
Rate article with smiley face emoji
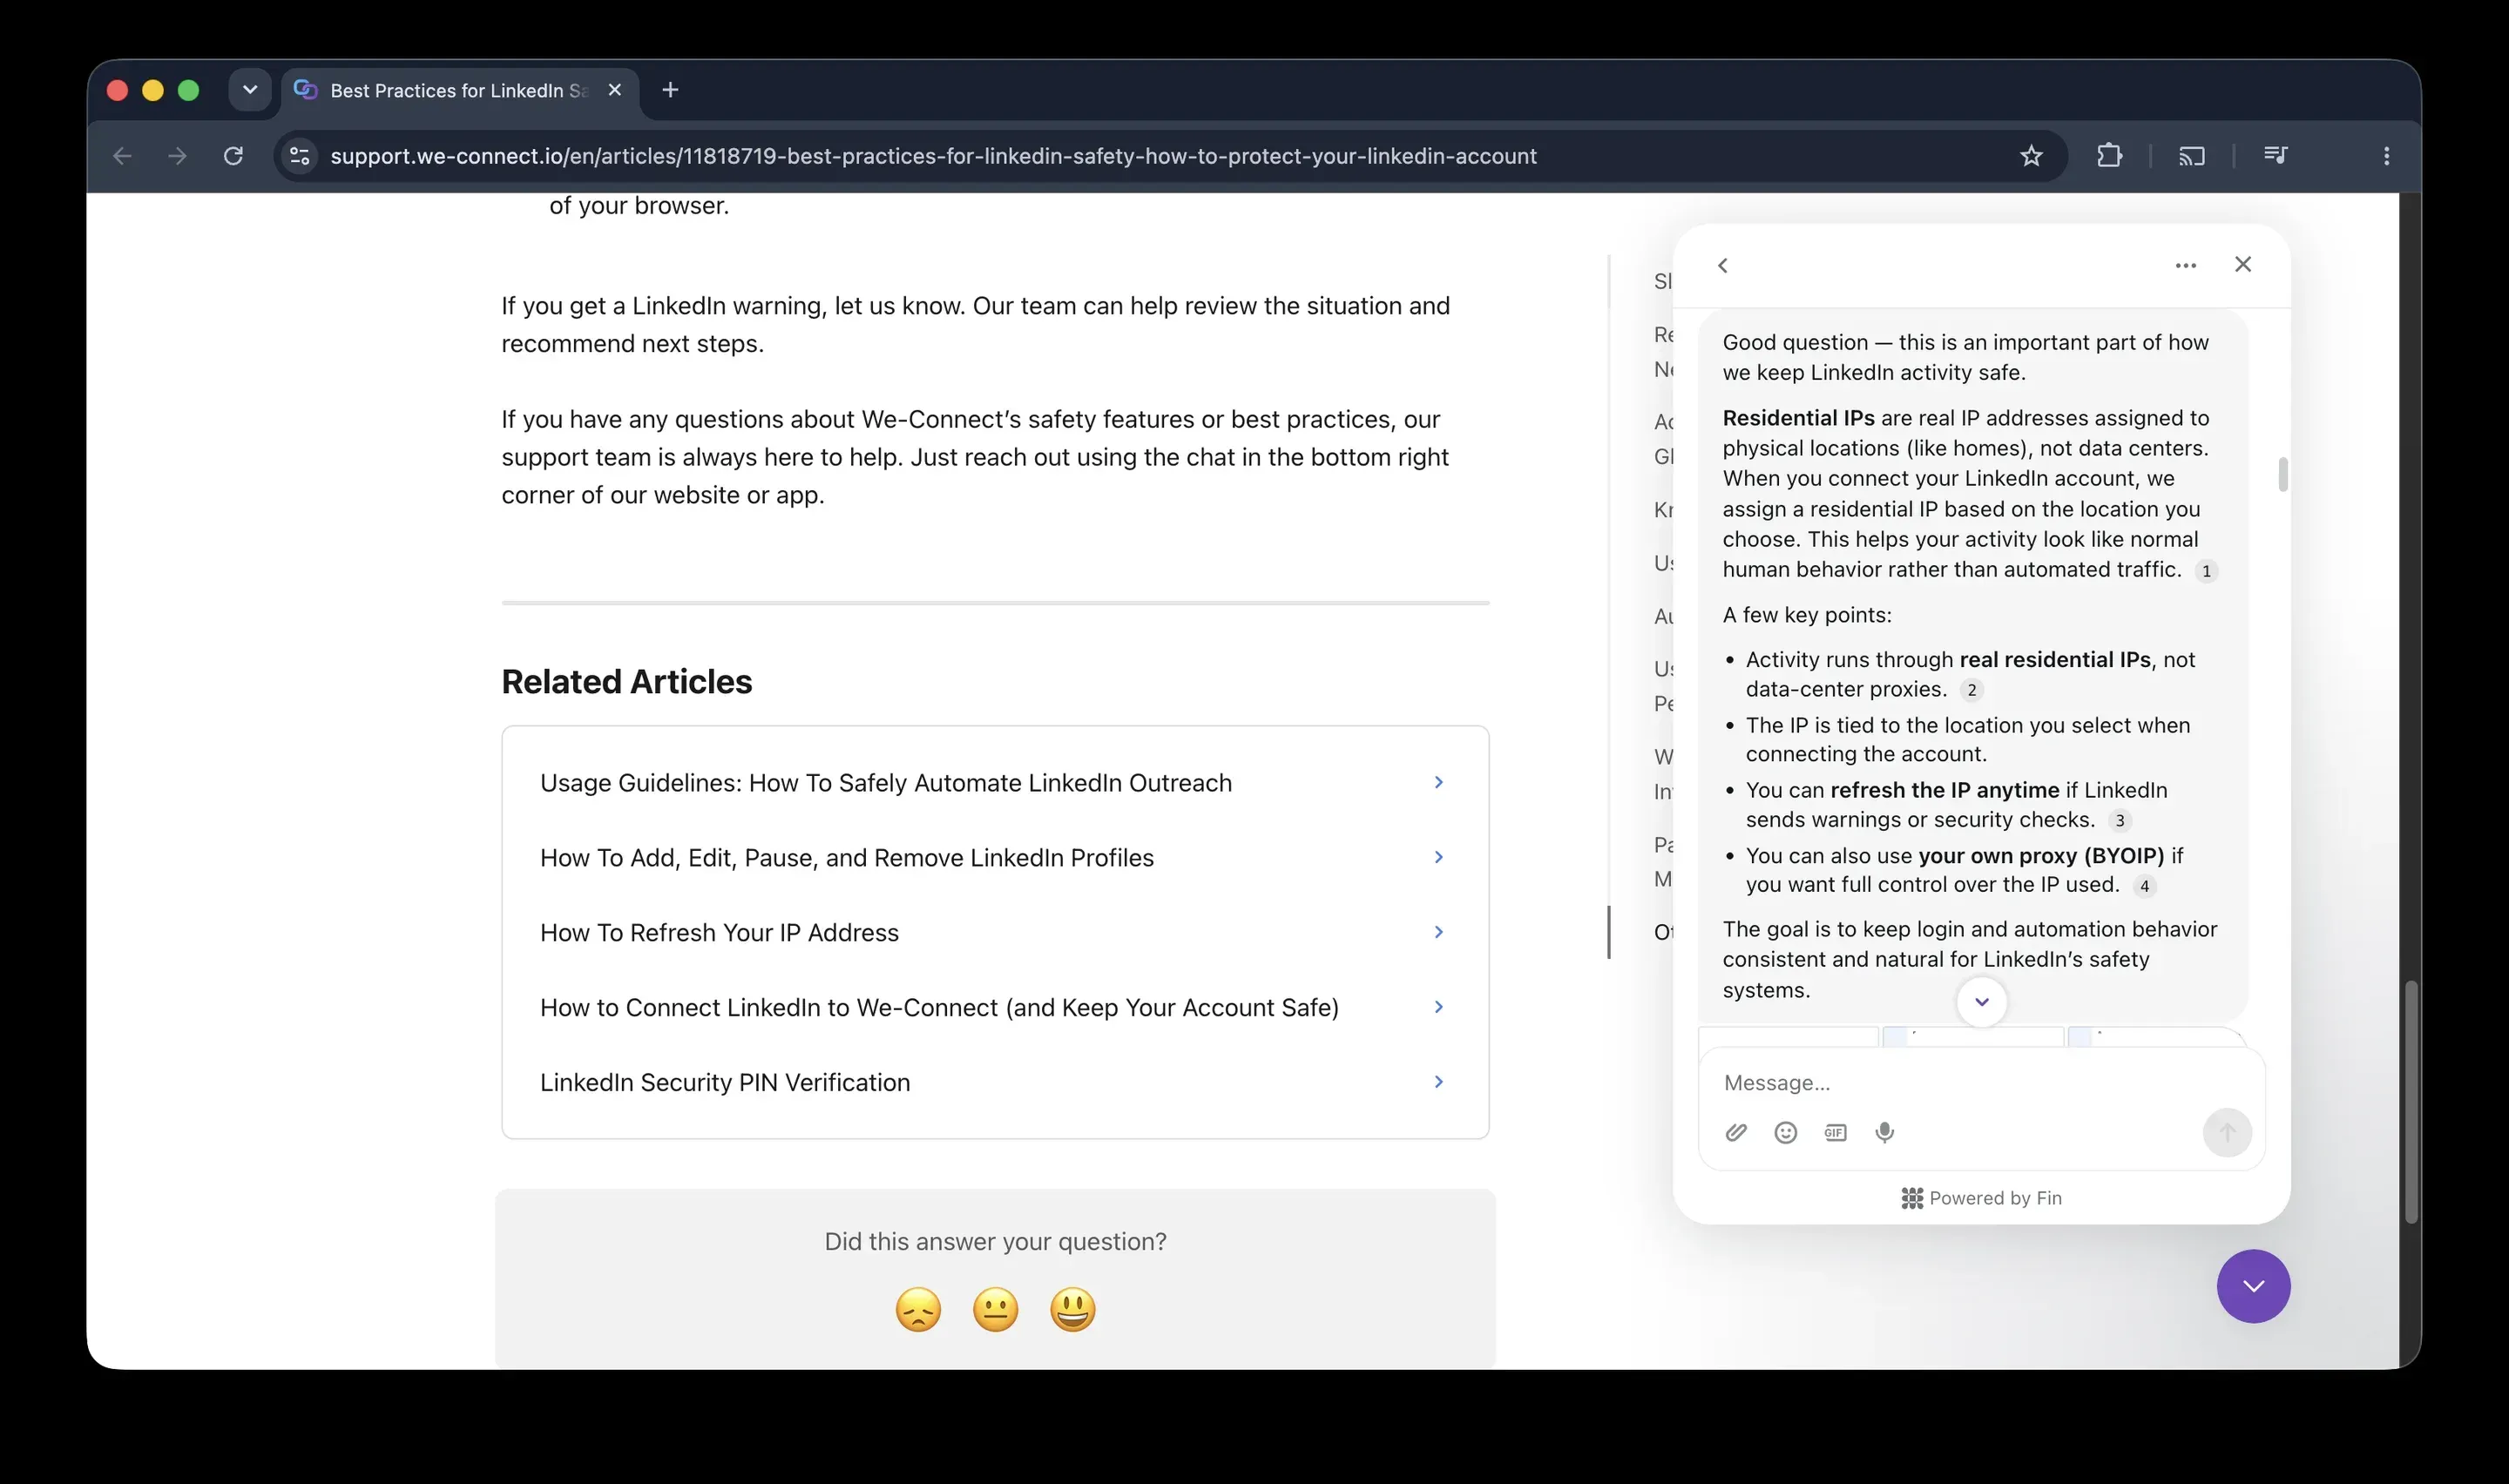click(x=1072, y=1310)
